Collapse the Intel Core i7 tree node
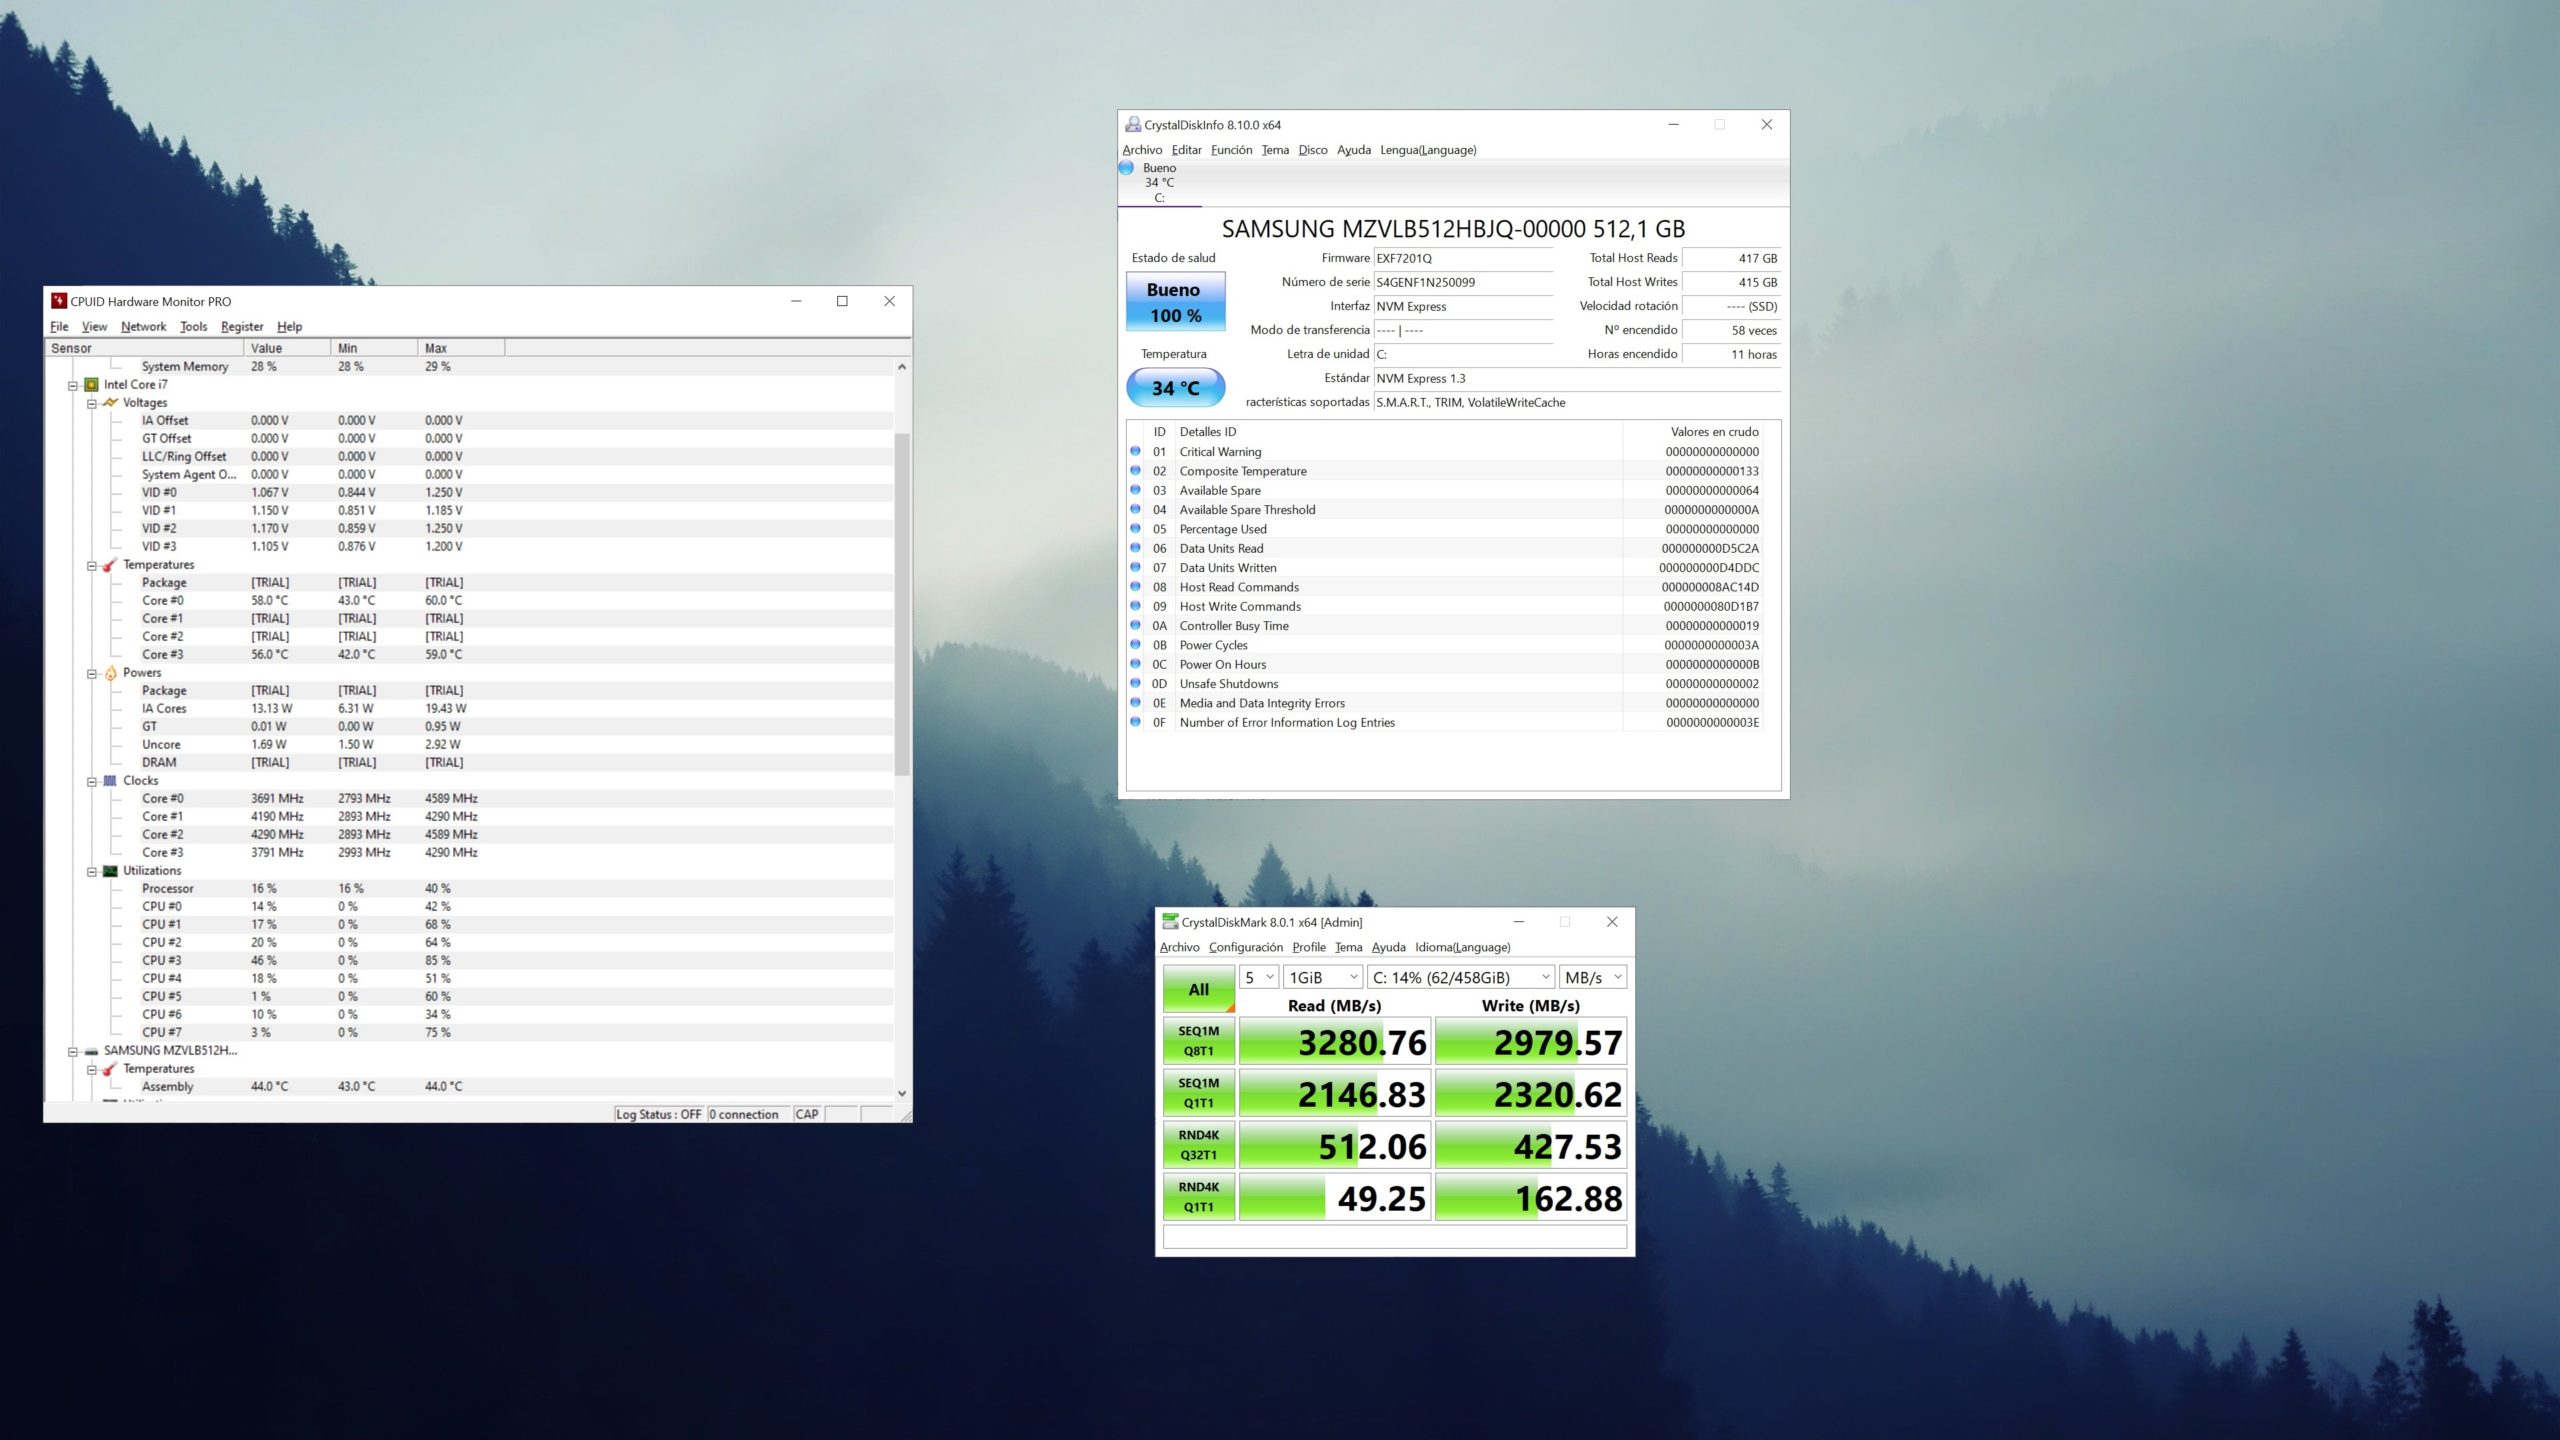Image resolution: width=2560 pixels, height=1440 pixels. coord(73,385)
